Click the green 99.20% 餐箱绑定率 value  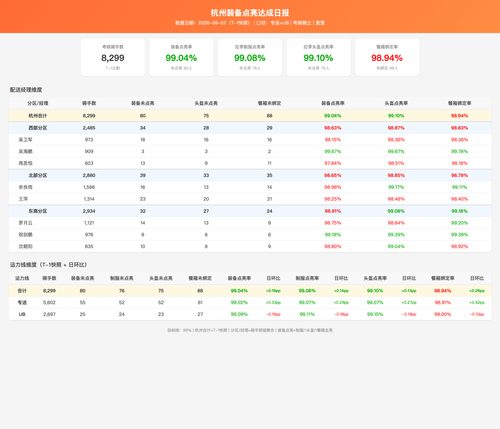tap(459, 223)
